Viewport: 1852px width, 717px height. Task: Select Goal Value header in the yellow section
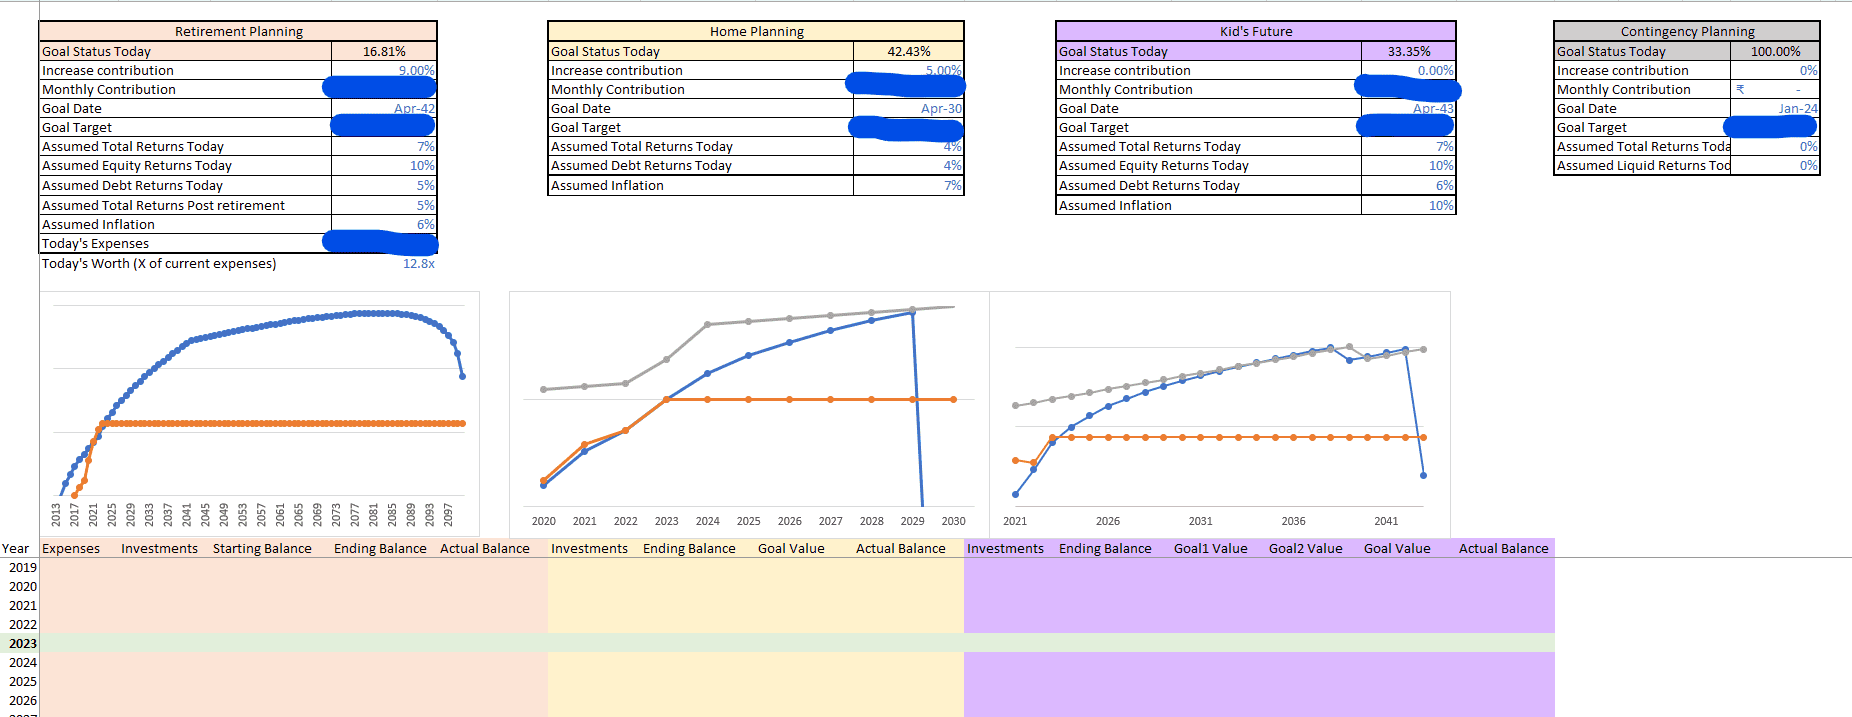coord(791,548)
